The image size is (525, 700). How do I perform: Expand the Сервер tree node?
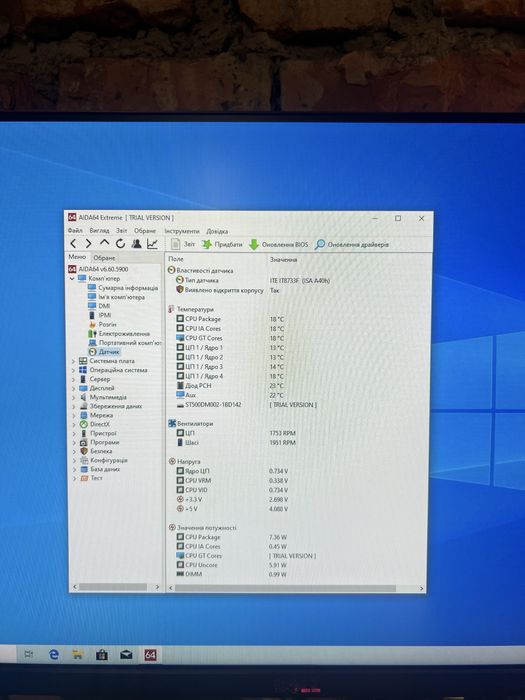(x=74, y=379)
